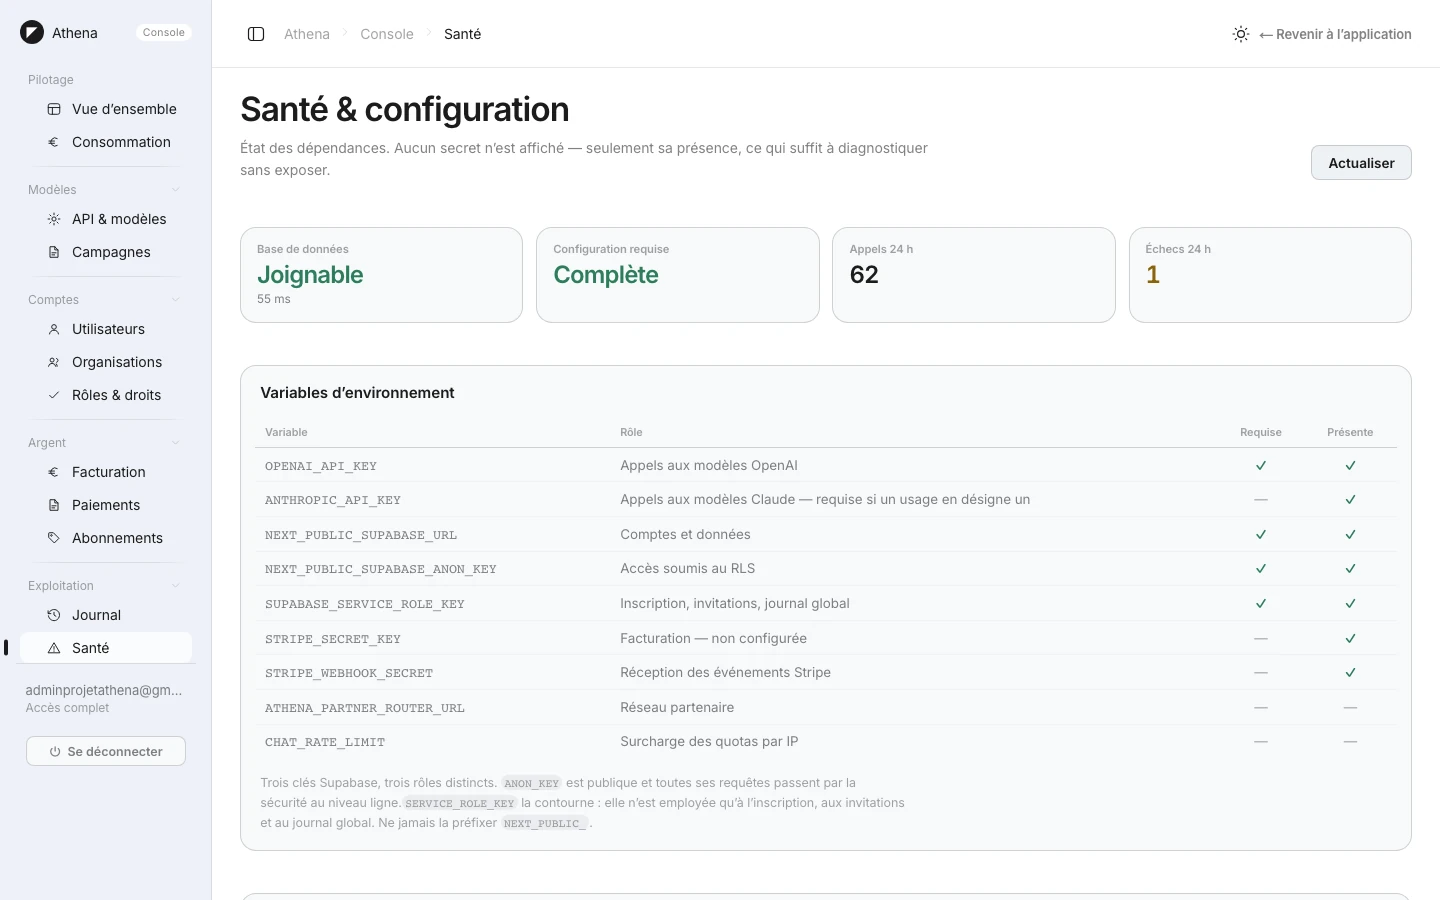Select the STRIPE_SECRET_KEY variable name

click(x=333, y=639)
